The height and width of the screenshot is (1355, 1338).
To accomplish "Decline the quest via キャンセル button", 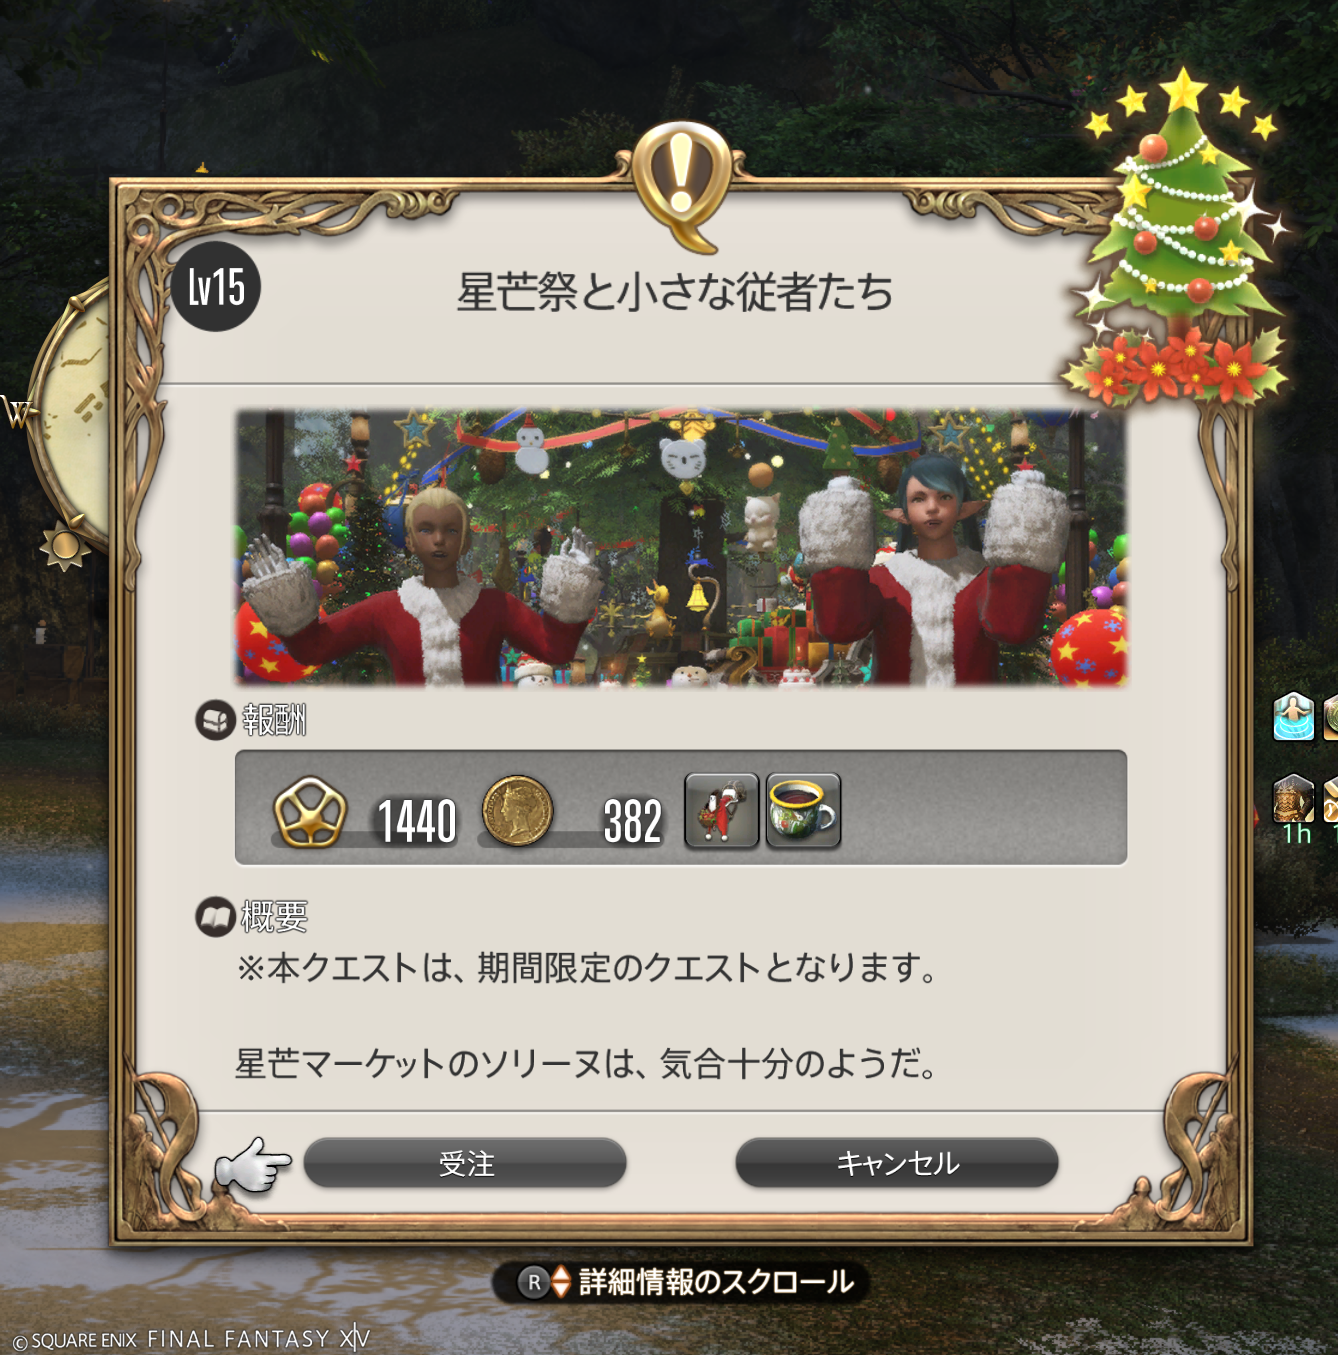I will tap(897, 1163).
